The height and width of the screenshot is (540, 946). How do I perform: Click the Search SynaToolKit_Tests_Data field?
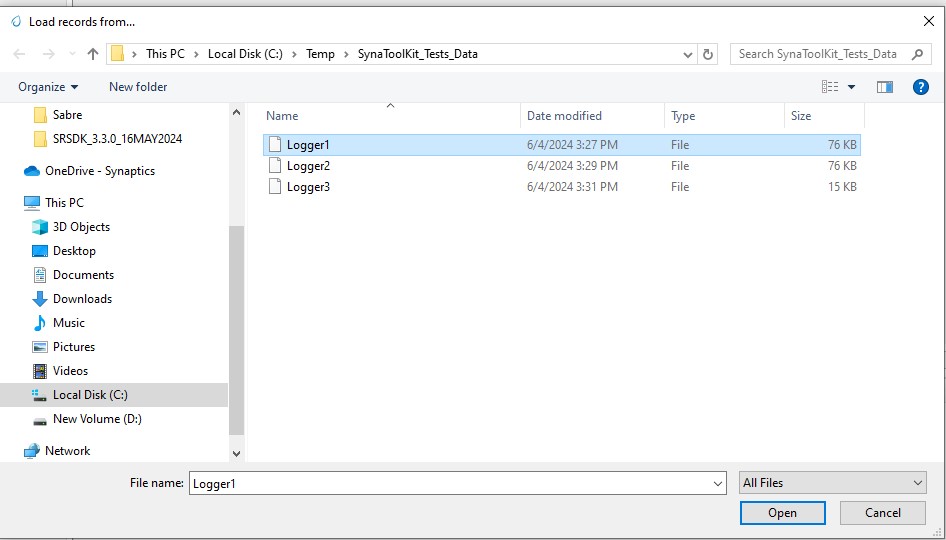(x=818, y=54)
